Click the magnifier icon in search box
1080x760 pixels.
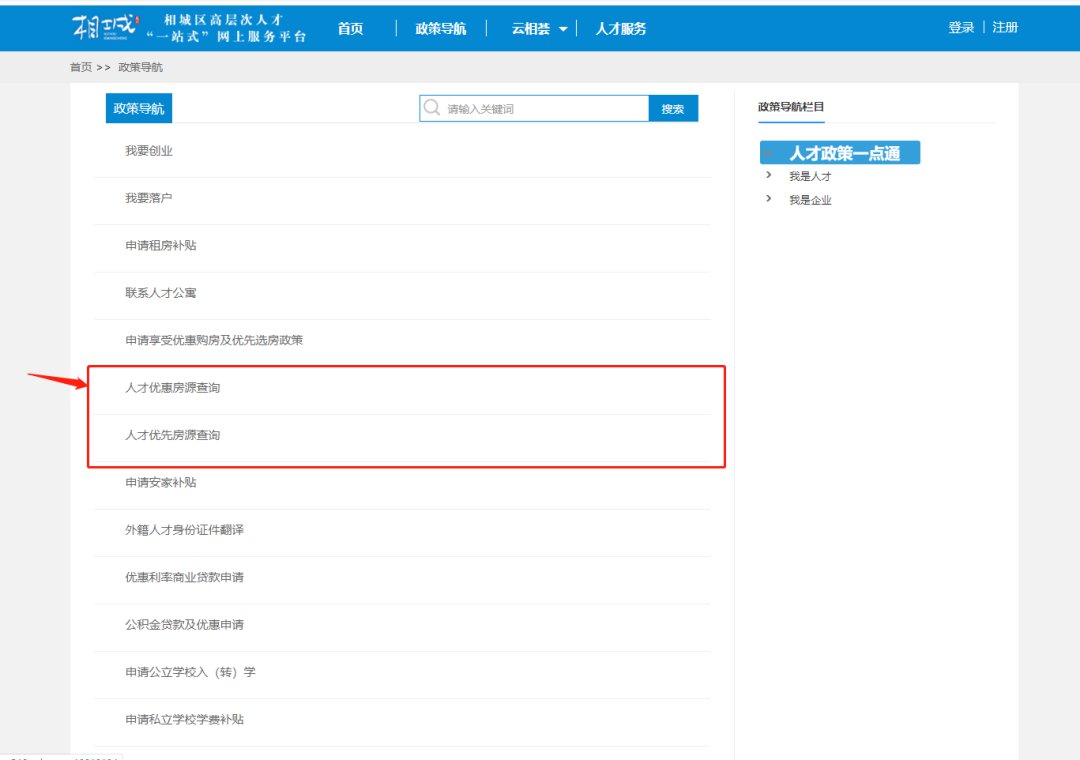[432, 108]
